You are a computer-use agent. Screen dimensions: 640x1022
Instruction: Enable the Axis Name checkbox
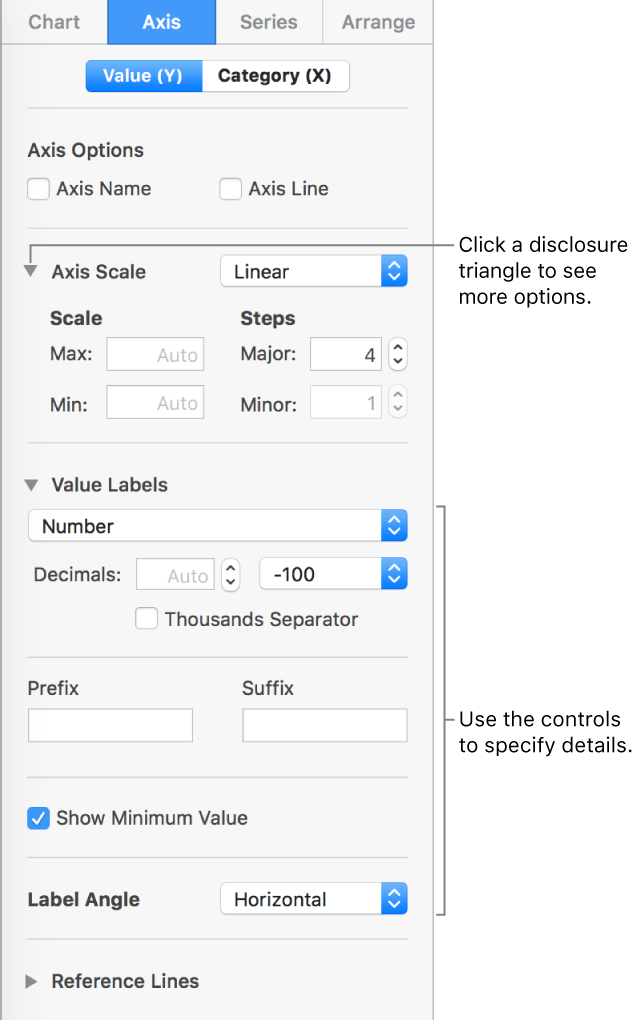pos(37,189)
